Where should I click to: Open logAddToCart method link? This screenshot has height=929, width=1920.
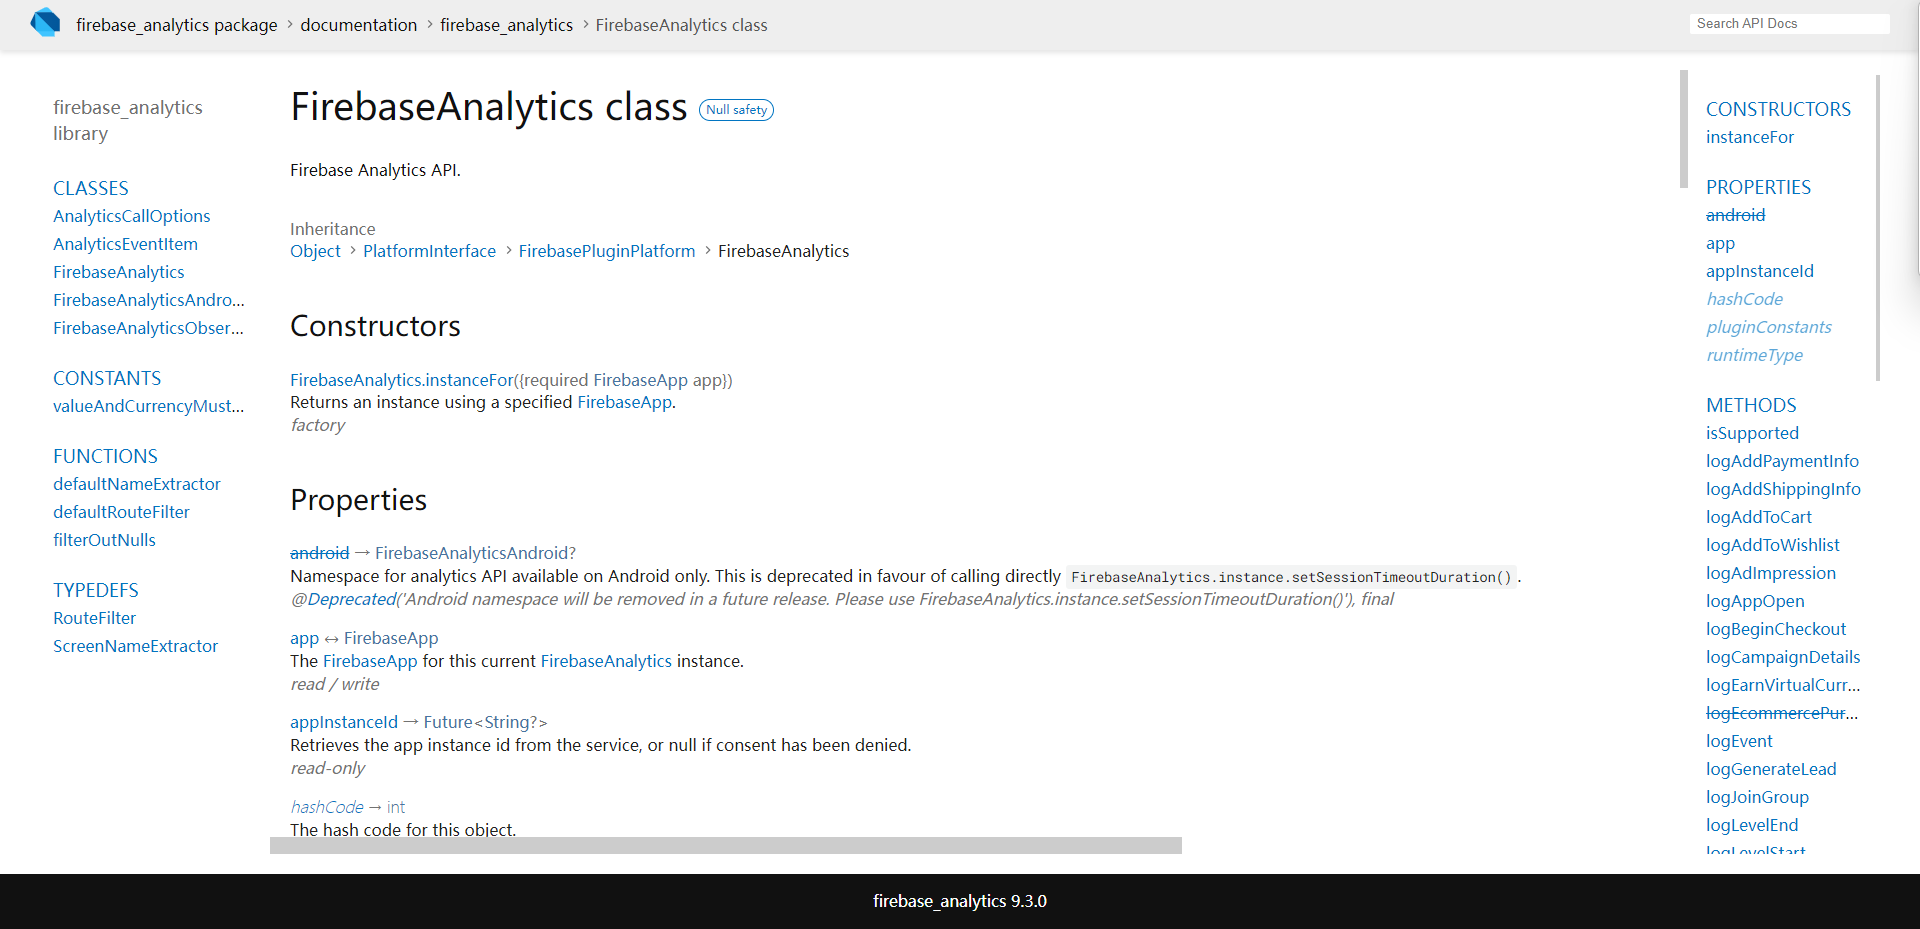click(x=1759, y=517)
